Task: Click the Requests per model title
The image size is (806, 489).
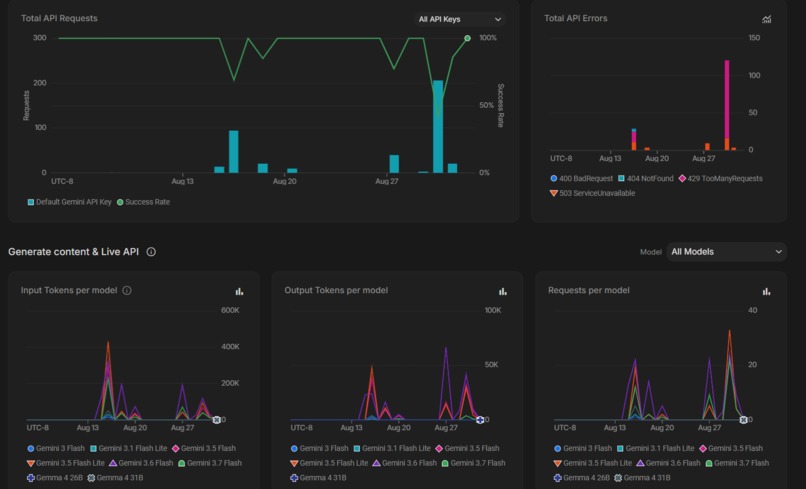Action: pyautogui.click(x=589, y=290)
